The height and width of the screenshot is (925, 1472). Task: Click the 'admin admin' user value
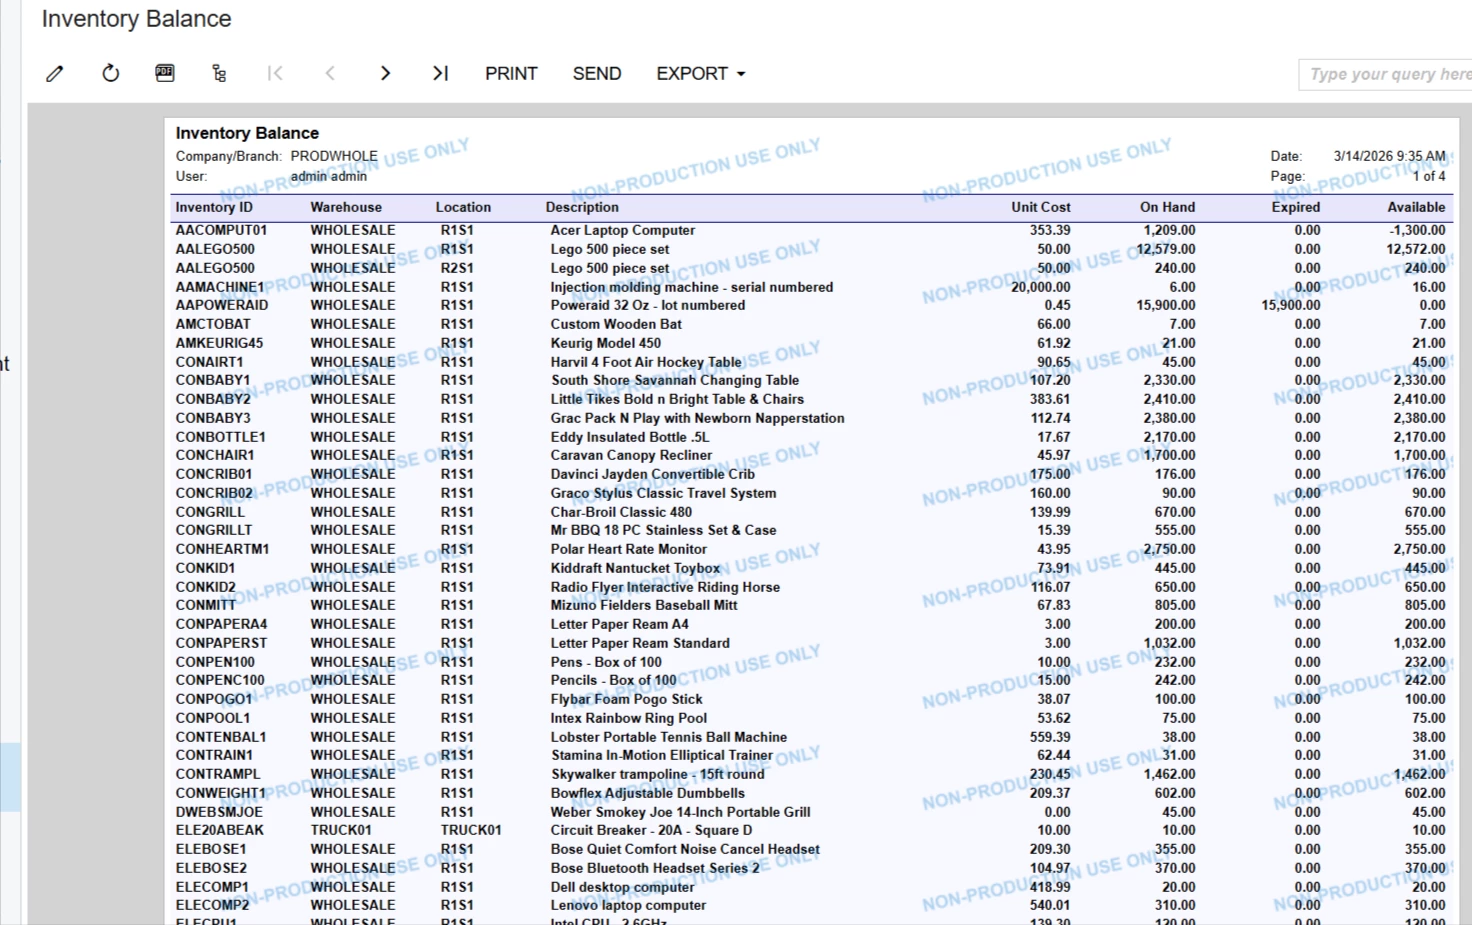tap(329, 176)
